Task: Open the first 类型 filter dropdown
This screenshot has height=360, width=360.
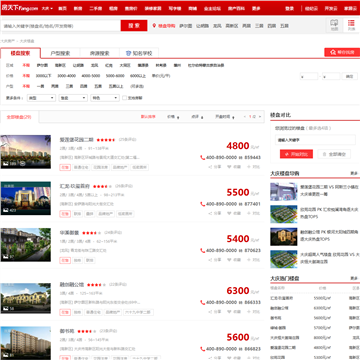Action: click(x=41, y=98)
